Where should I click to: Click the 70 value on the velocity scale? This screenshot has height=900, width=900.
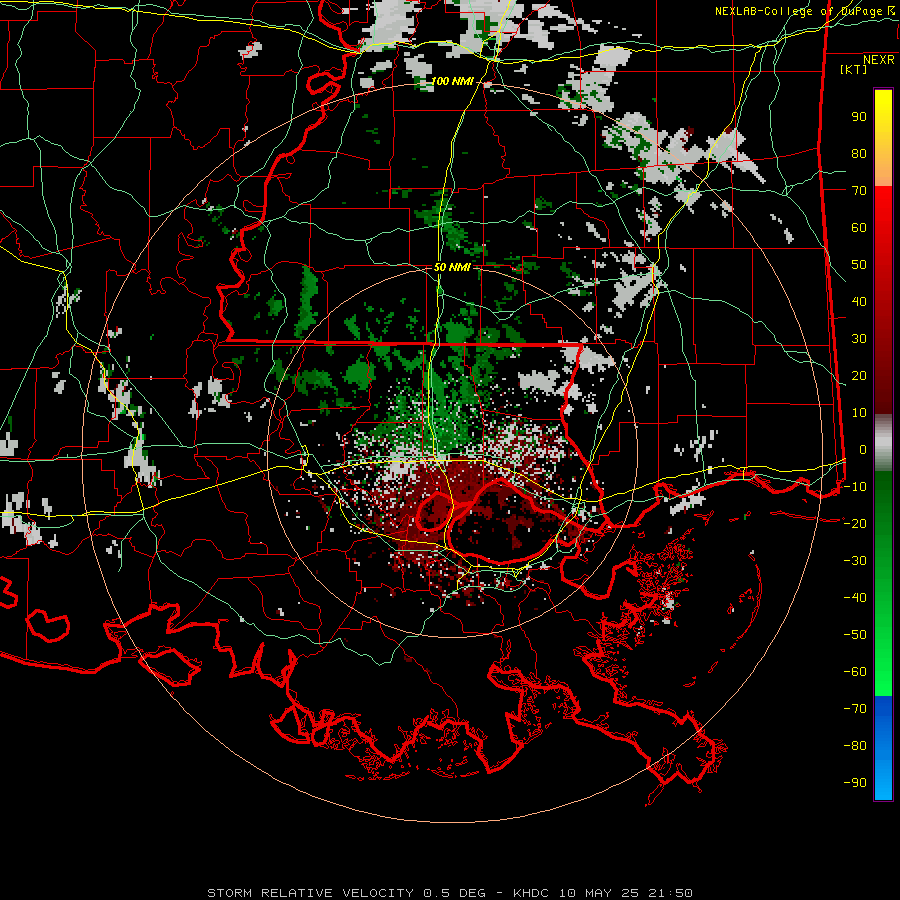[x=859, y=191]
